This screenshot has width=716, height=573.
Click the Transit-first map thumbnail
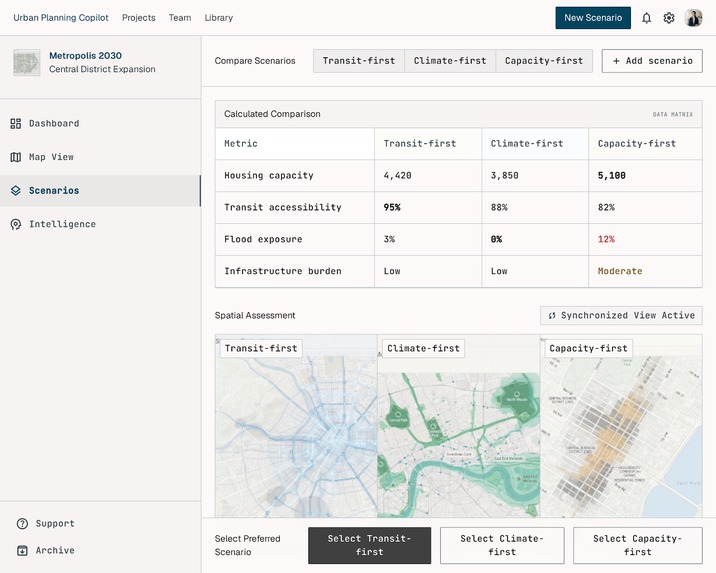coord(296,426)
